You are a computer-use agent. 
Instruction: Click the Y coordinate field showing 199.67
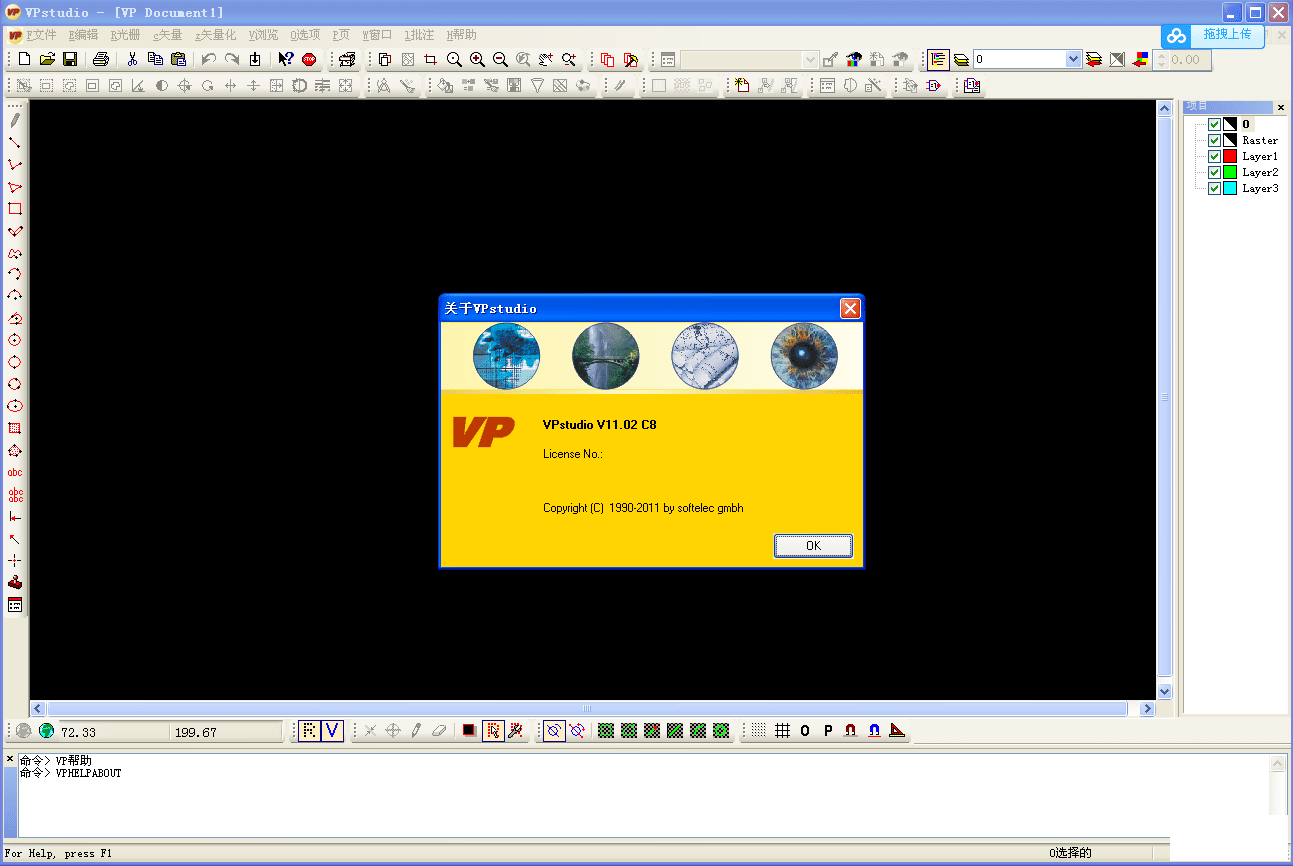coord(227,732)
